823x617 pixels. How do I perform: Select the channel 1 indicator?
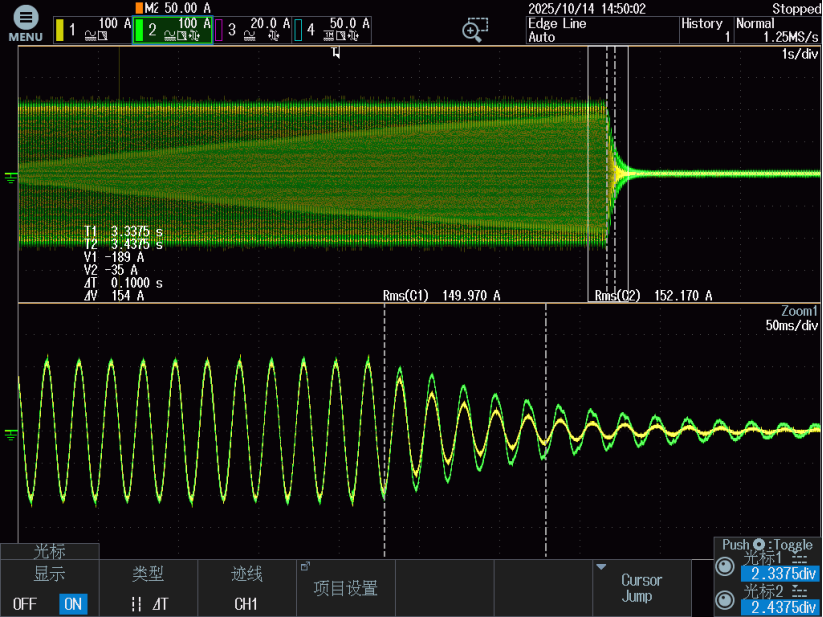click(x=93, y=30)
